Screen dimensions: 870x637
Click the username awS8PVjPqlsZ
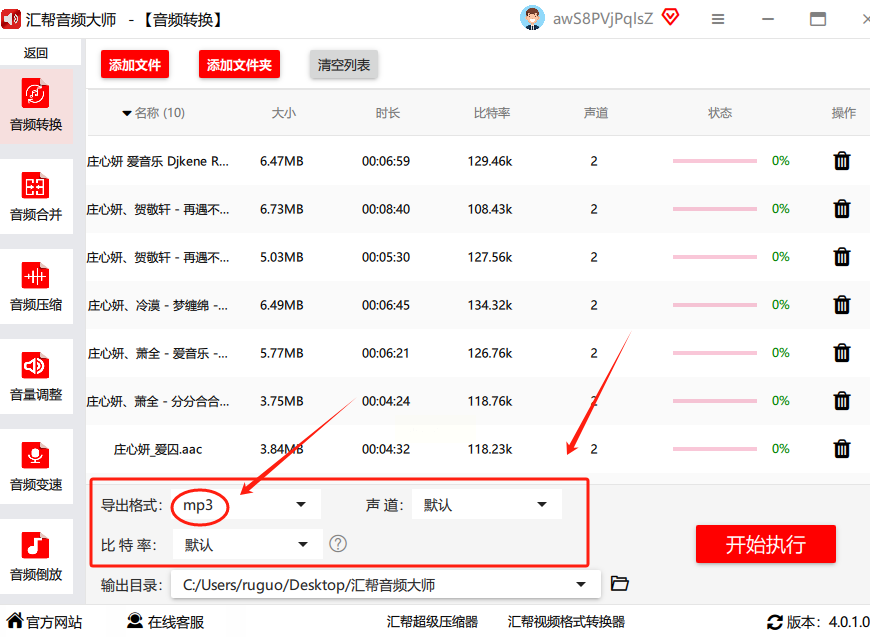603,18
